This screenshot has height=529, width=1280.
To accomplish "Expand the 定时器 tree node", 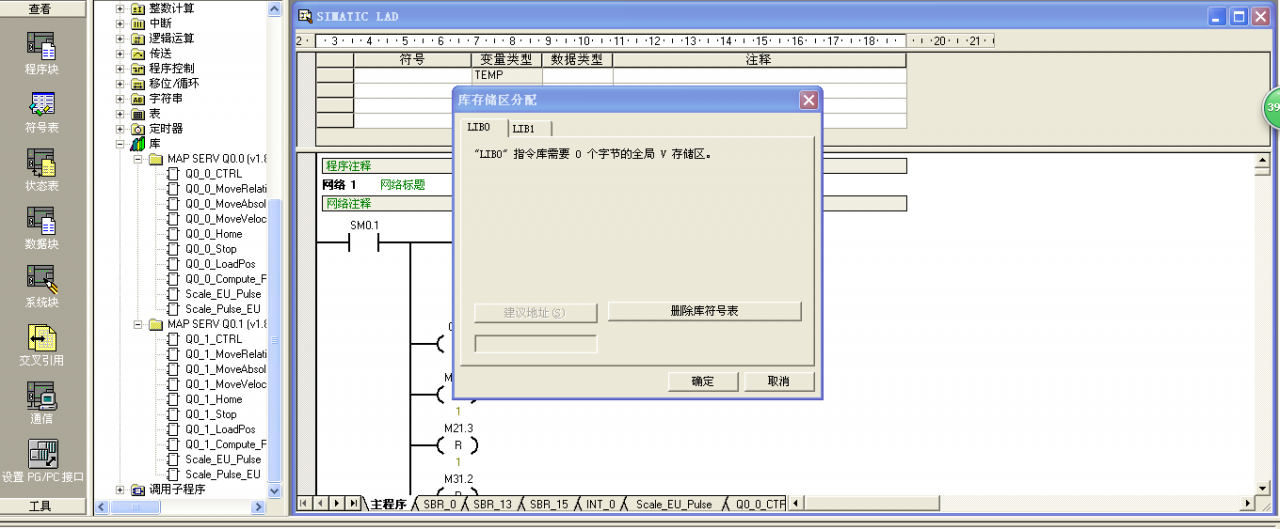I will [121, 129].
